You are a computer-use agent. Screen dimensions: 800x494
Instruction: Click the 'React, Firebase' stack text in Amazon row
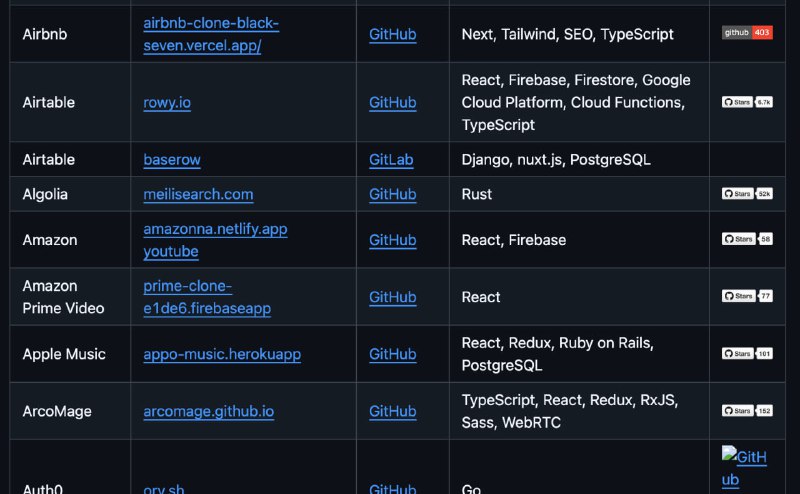point(514,240)
